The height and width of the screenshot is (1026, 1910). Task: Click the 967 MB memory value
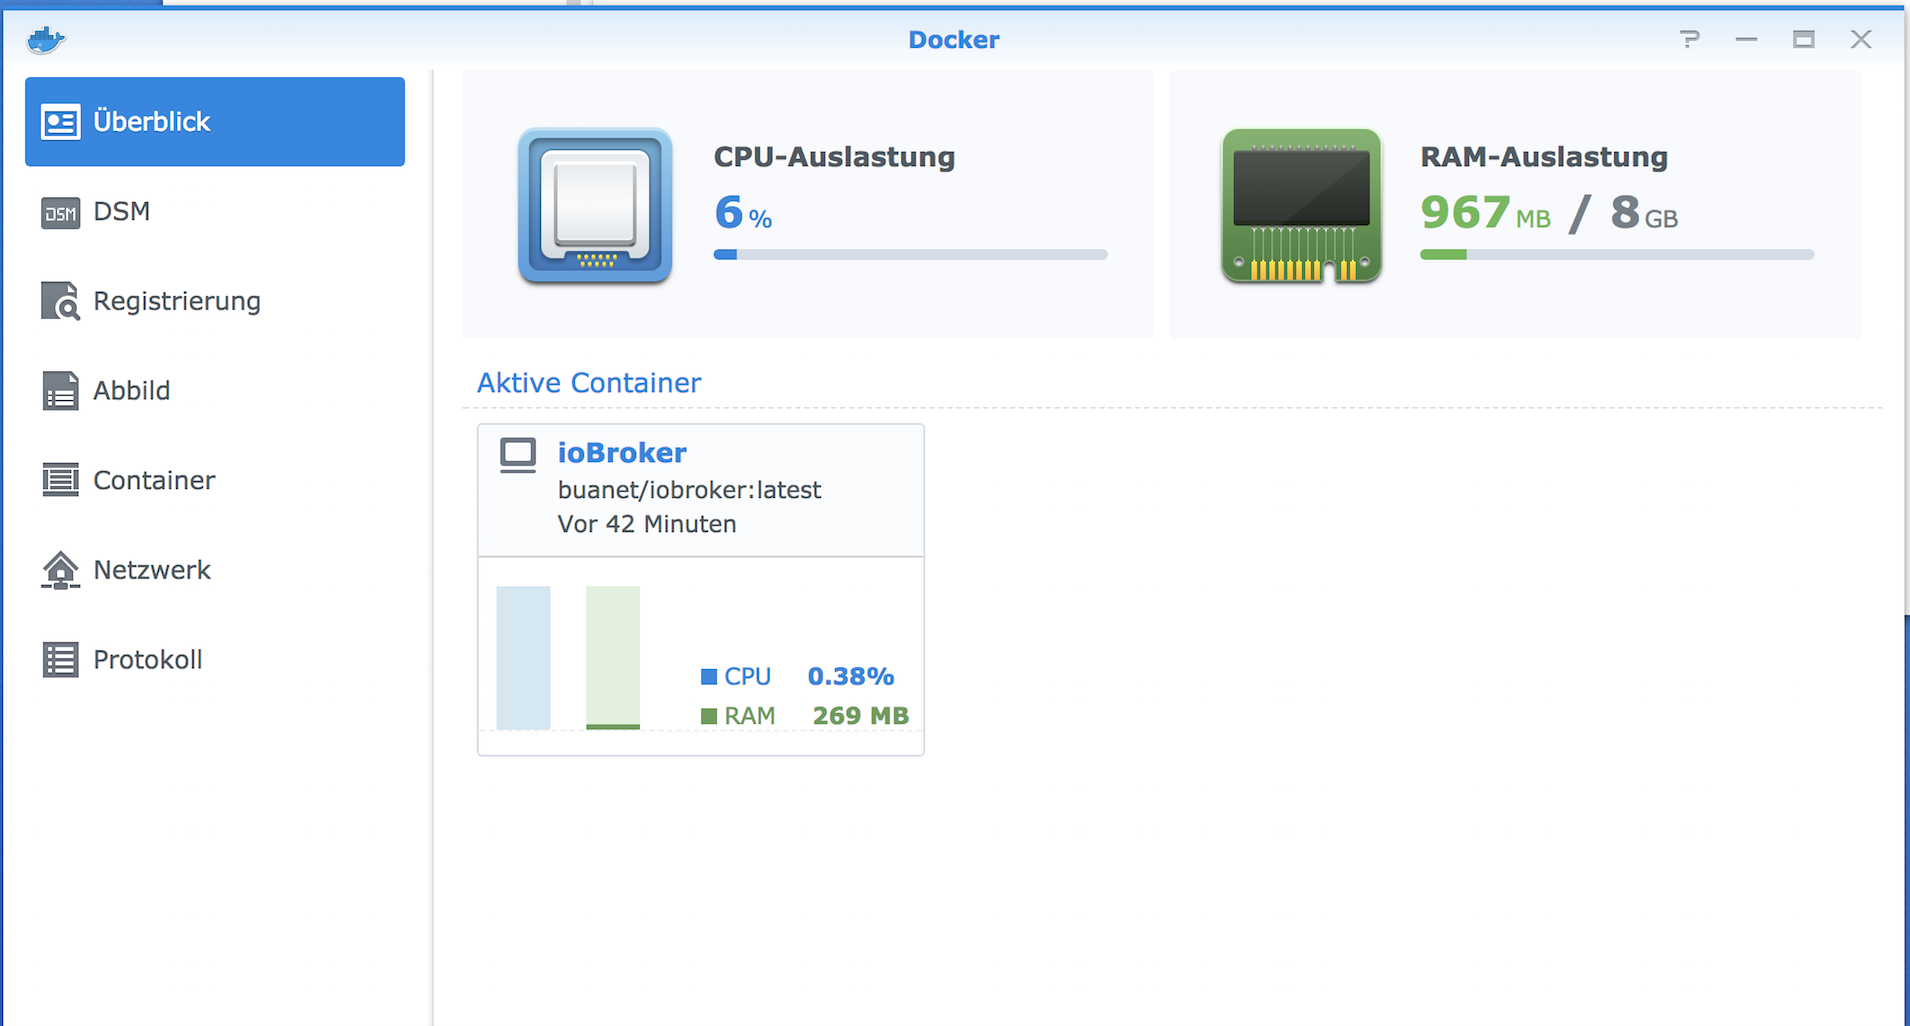click(x=1485, y=213)
